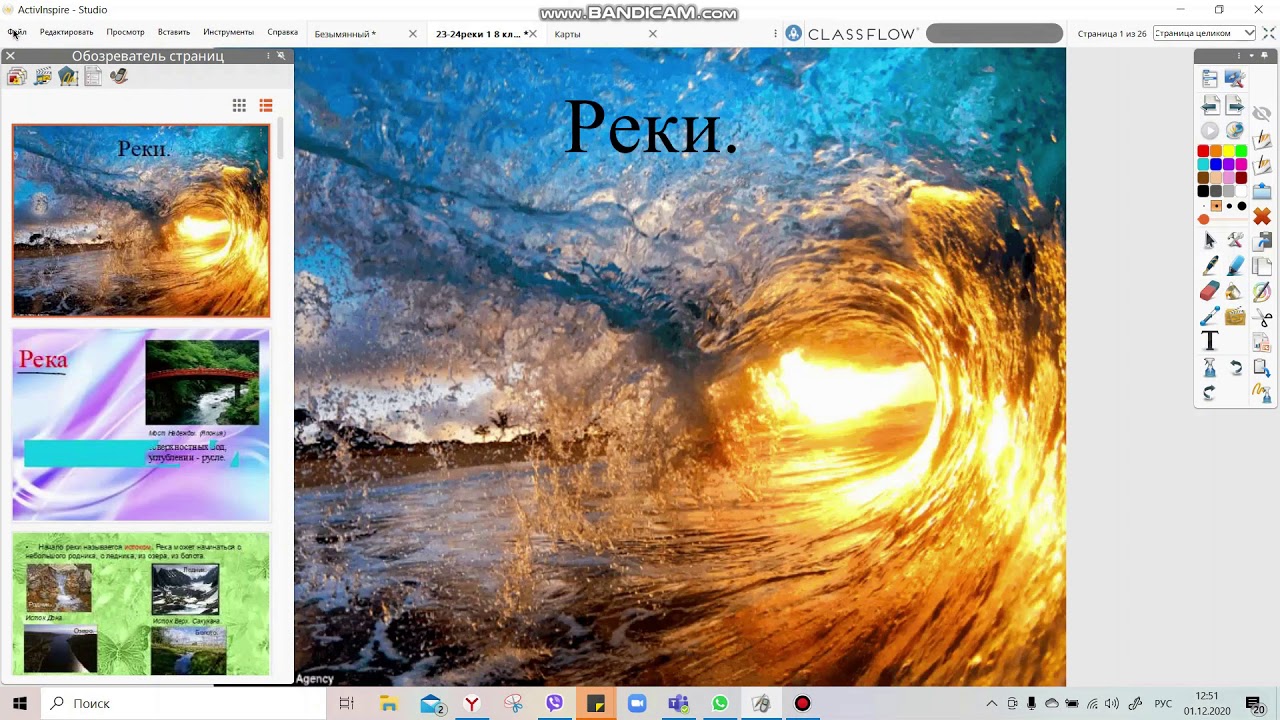
Task: Select the Eraser tool
Action: 1209,292
